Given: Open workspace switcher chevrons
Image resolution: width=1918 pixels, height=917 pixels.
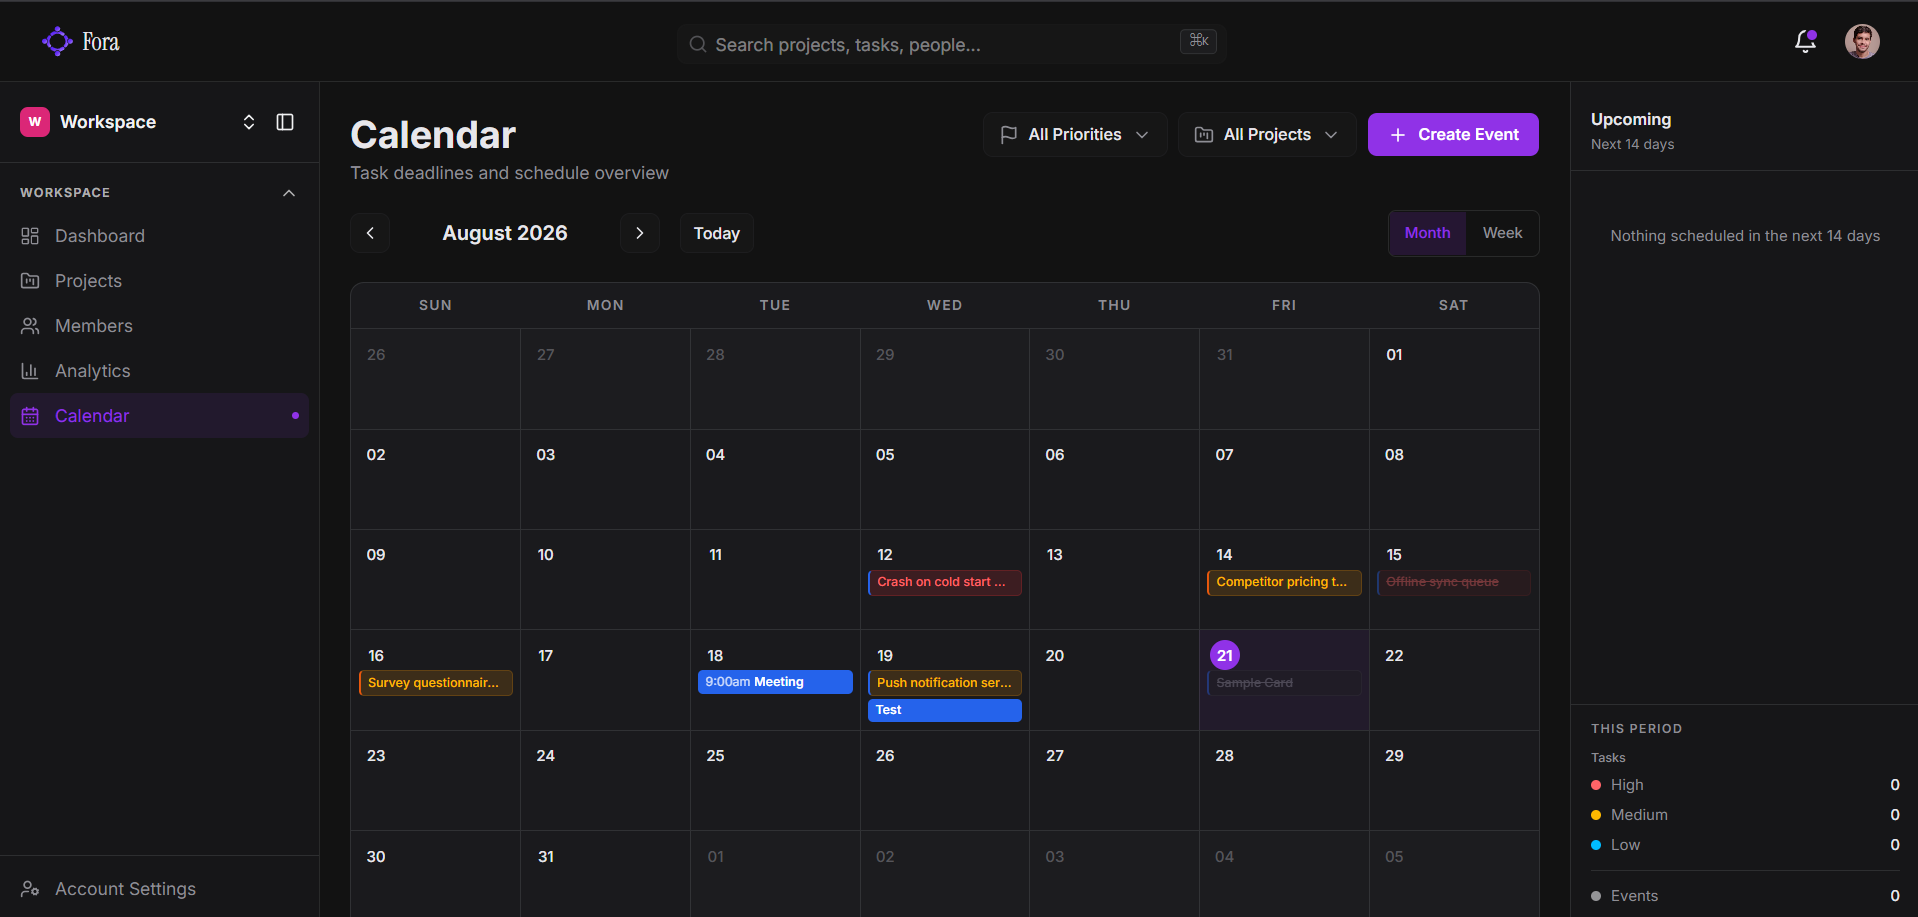Looking at the screenshot, I should [x=249, y=122].
